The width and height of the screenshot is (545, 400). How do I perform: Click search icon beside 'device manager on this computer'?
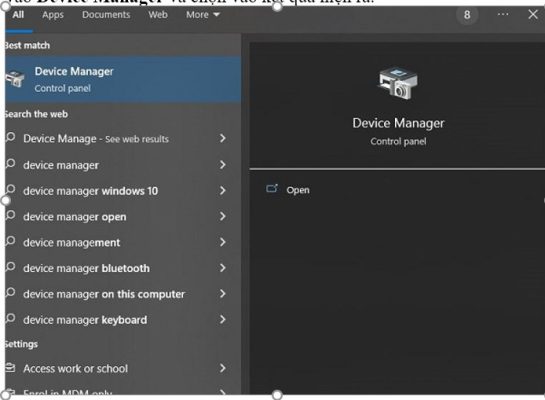(10, 293)
